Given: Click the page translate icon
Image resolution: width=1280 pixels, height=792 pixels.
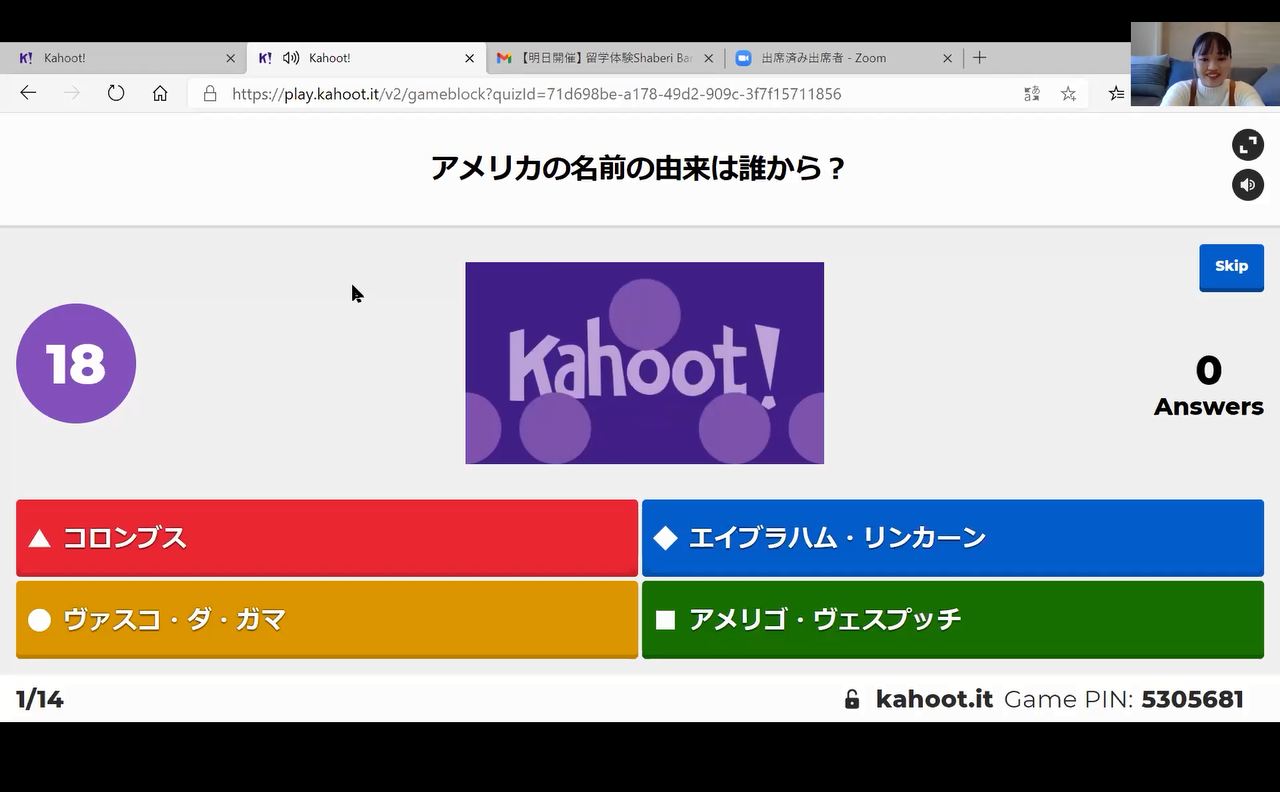Looking at the screenshot, I should [x=1032, y=93].
